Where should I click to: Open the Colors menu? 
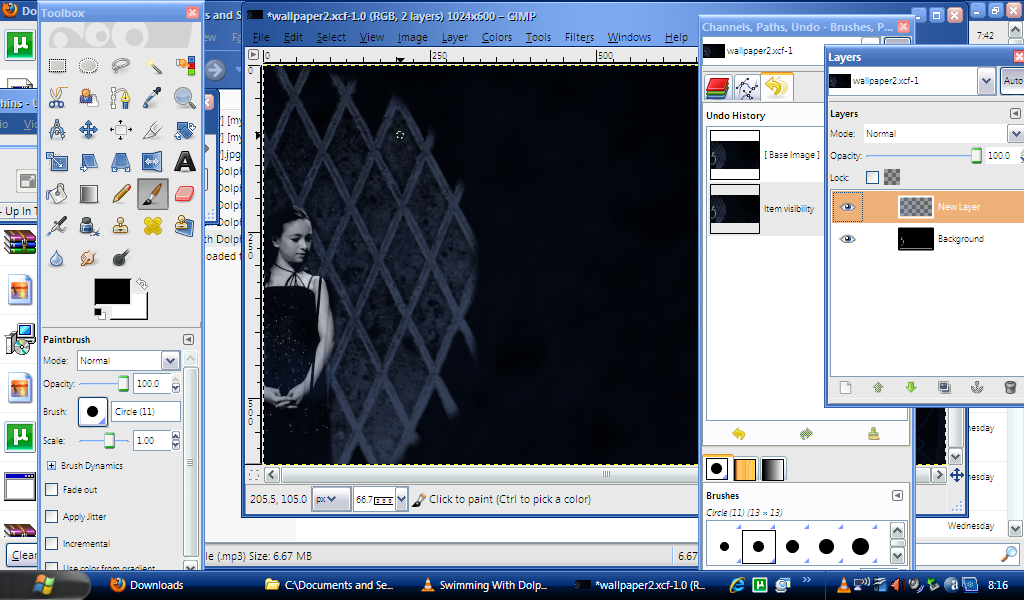click(x=497, y=37)
